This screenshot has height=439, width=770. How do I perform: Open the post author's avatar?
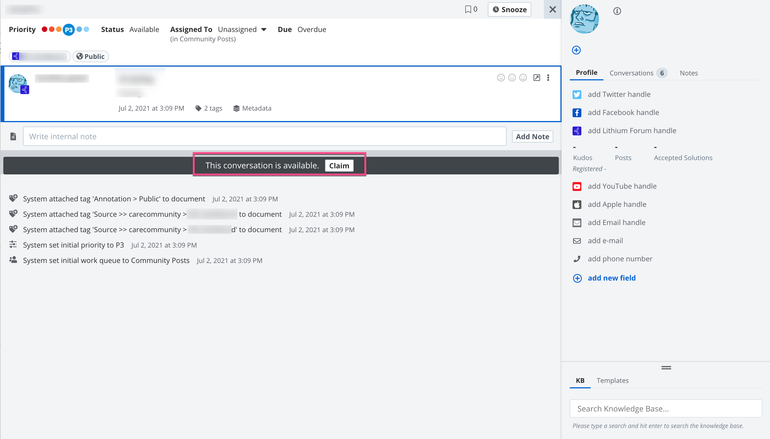coord(18,83)
